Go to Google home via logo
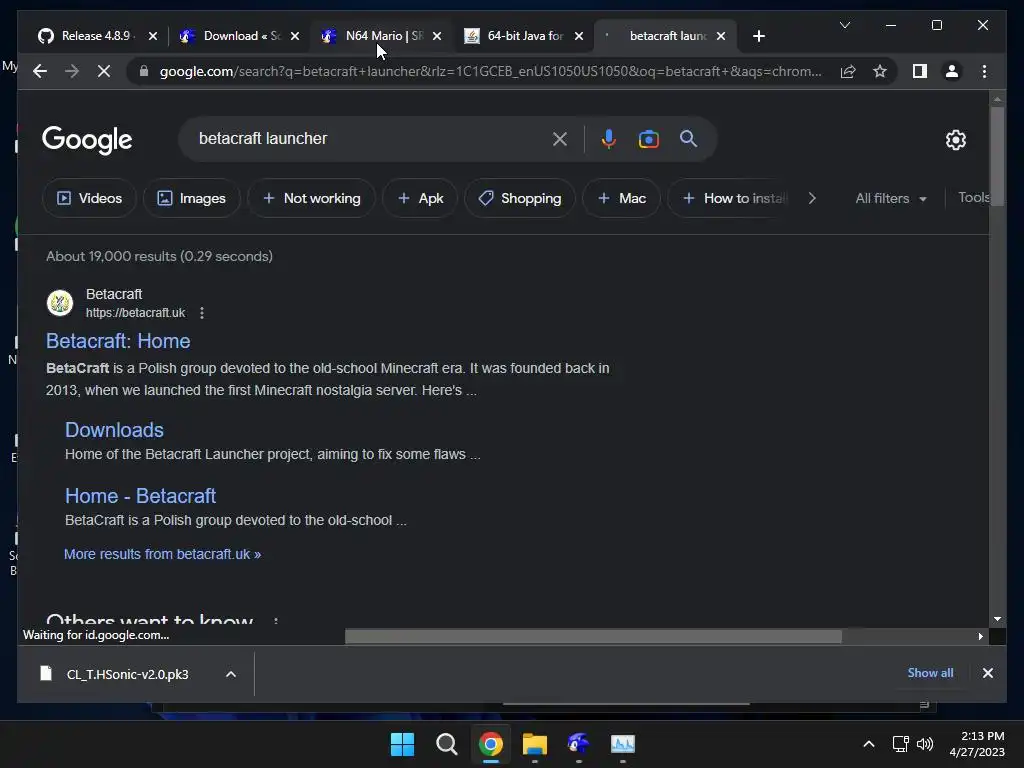This screenshot has width=1024, height=768. [x=87, y=140]
